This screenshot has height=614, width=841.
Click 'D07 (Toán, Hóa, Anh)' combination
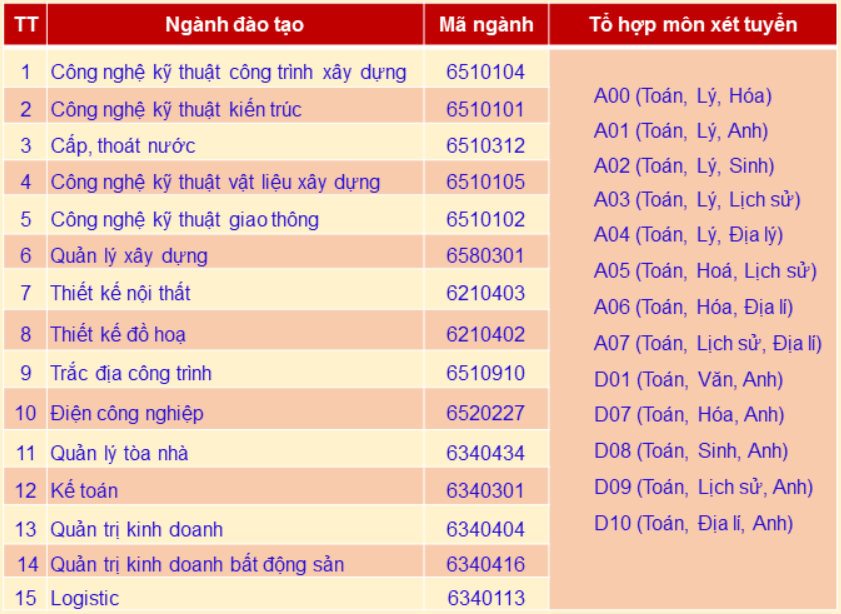(689, 415)
